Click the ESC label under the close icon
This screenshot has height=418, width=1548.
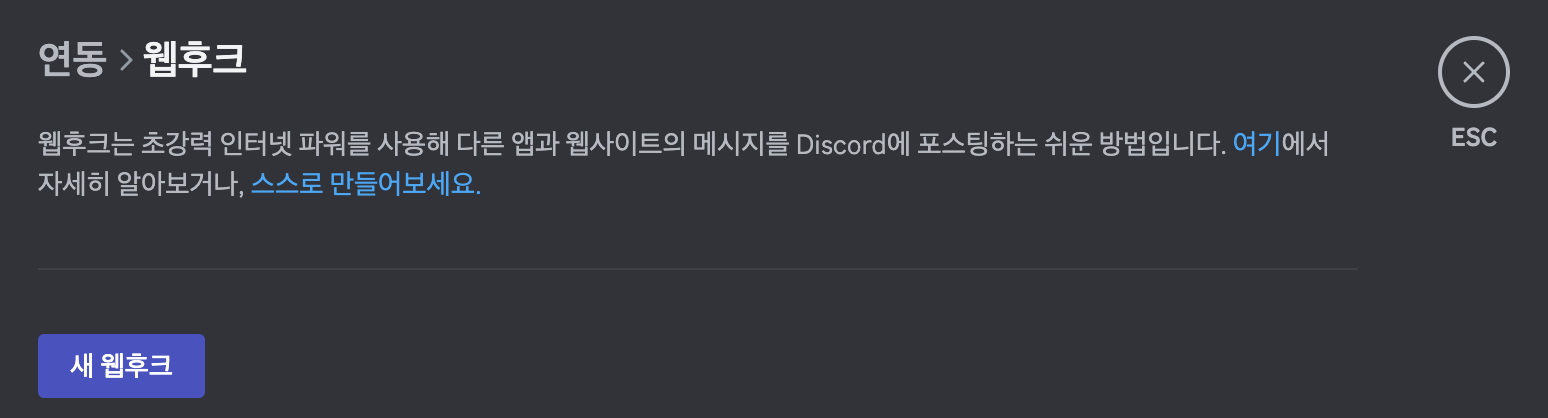pos(1474,138)
